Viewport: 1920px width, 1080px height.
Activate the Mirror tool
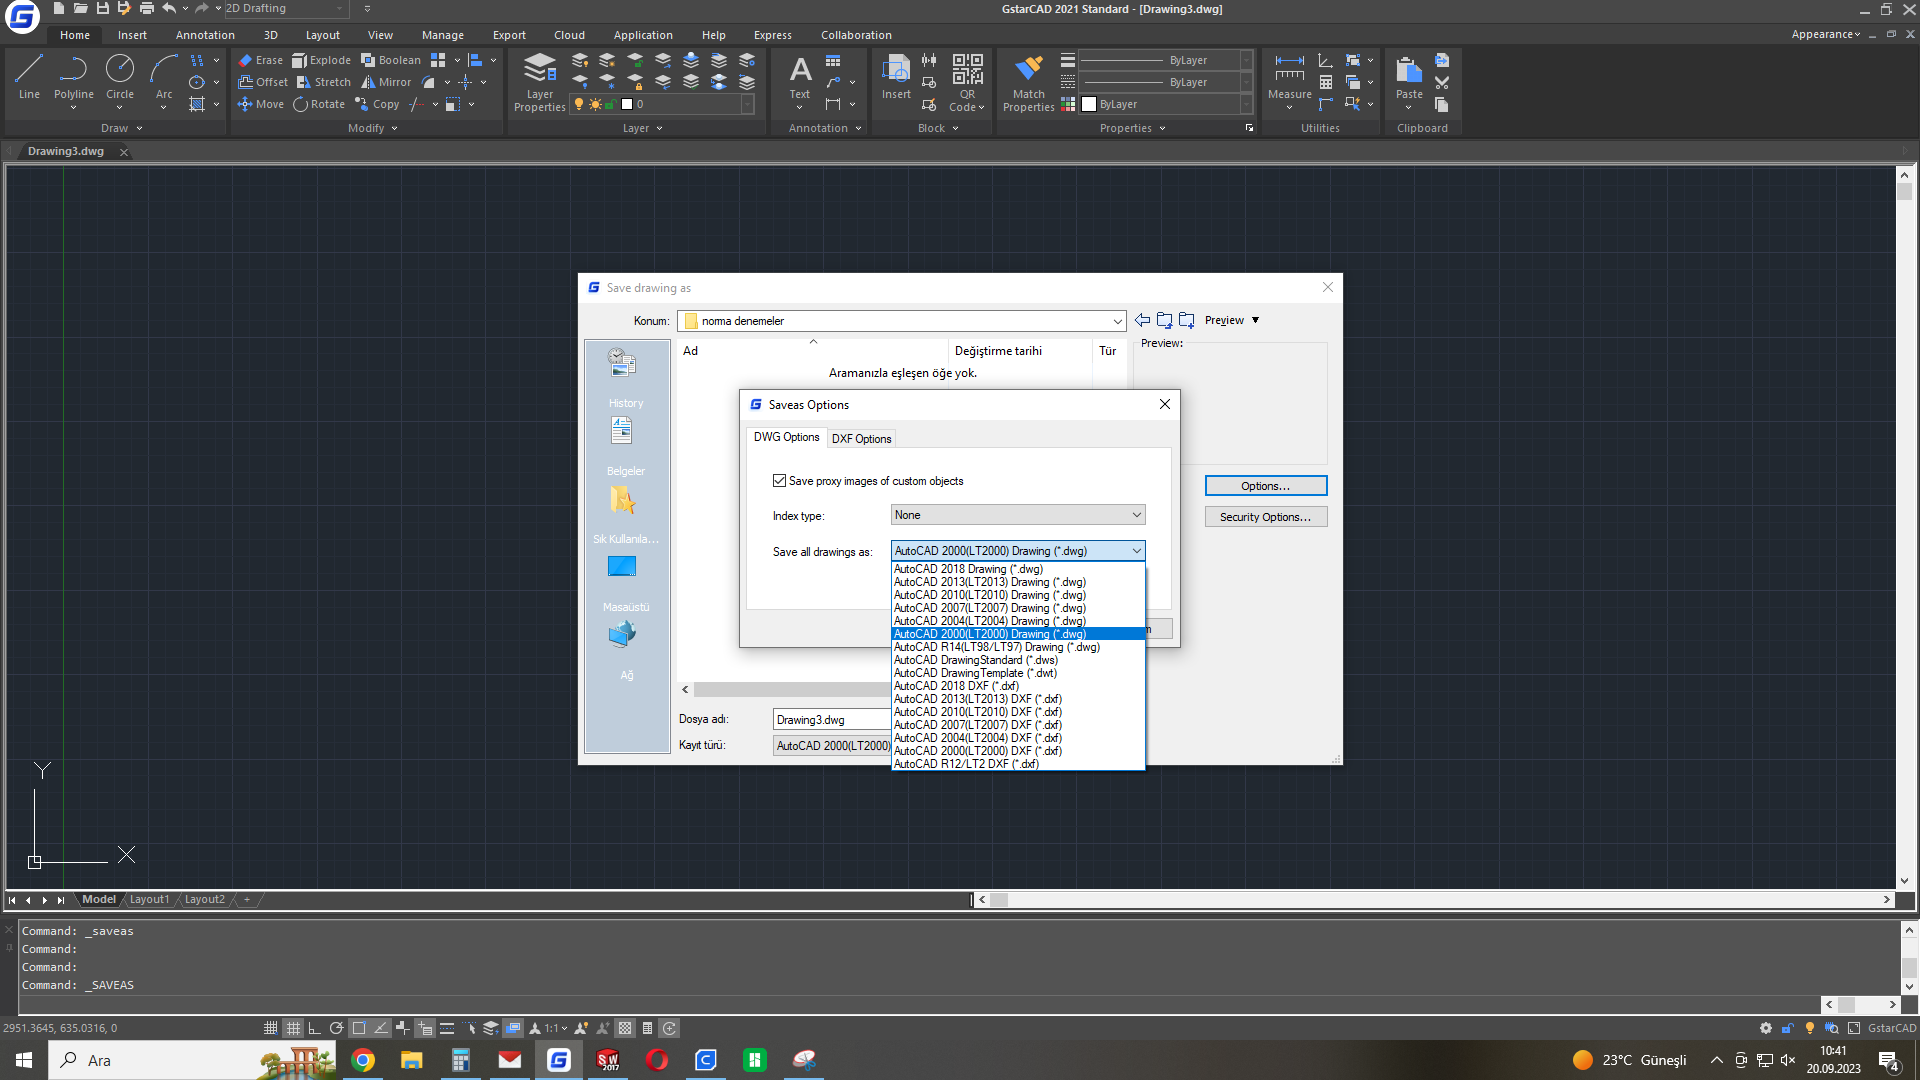[386, 82]
